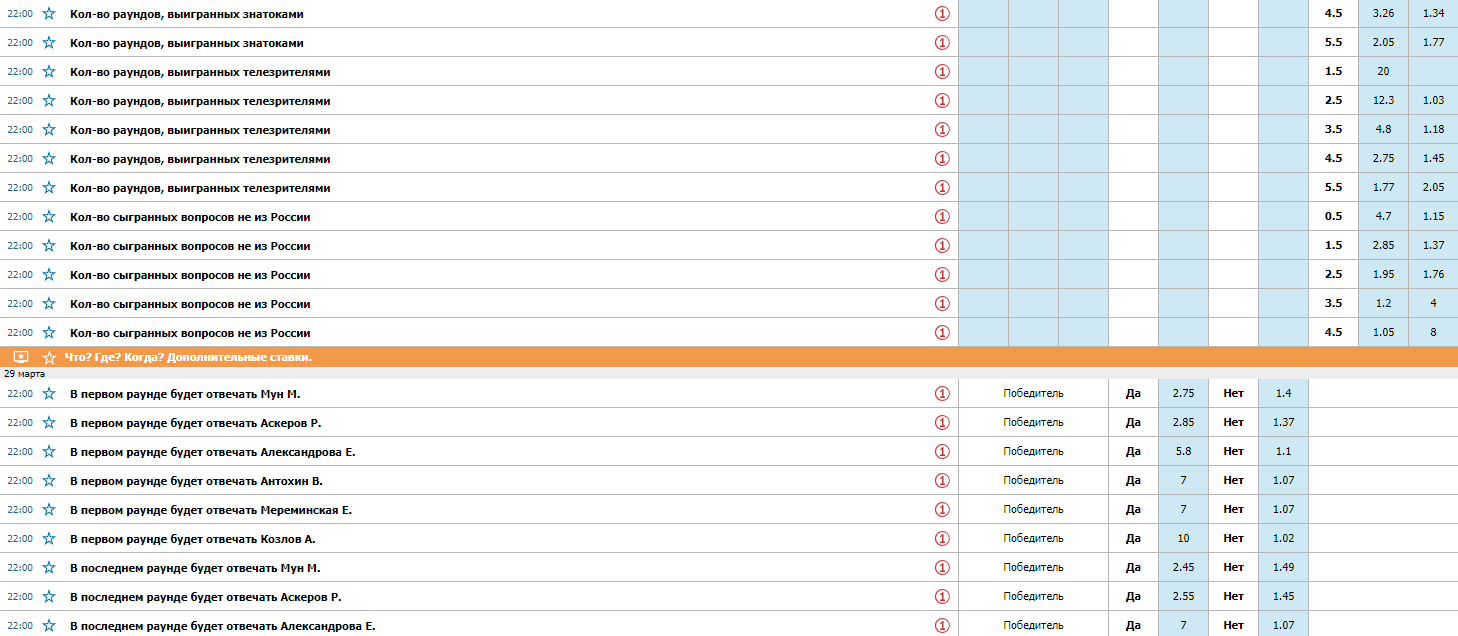Open event В последнем раунде будет отвечать Аскеров Р.
The image size is (1458, 636).
[x=206, y=597]
